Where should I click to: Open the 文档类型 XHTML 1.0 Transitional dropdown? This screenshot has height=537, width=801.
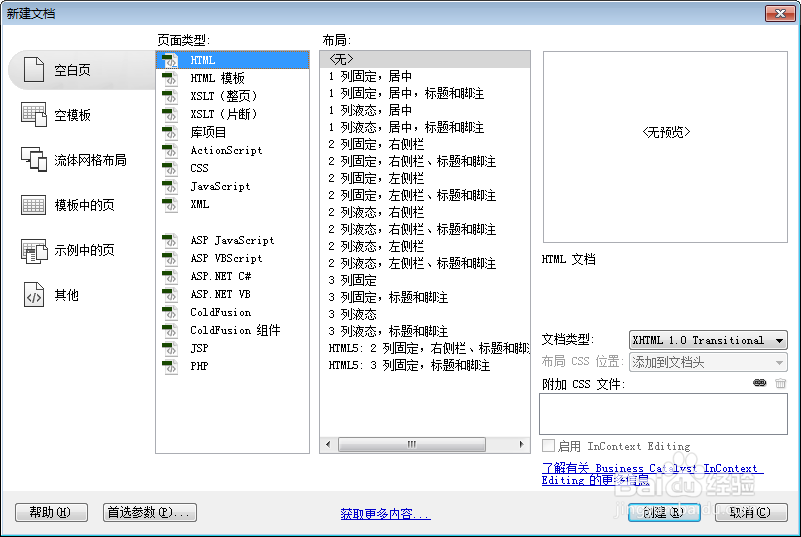click(708, 340)
